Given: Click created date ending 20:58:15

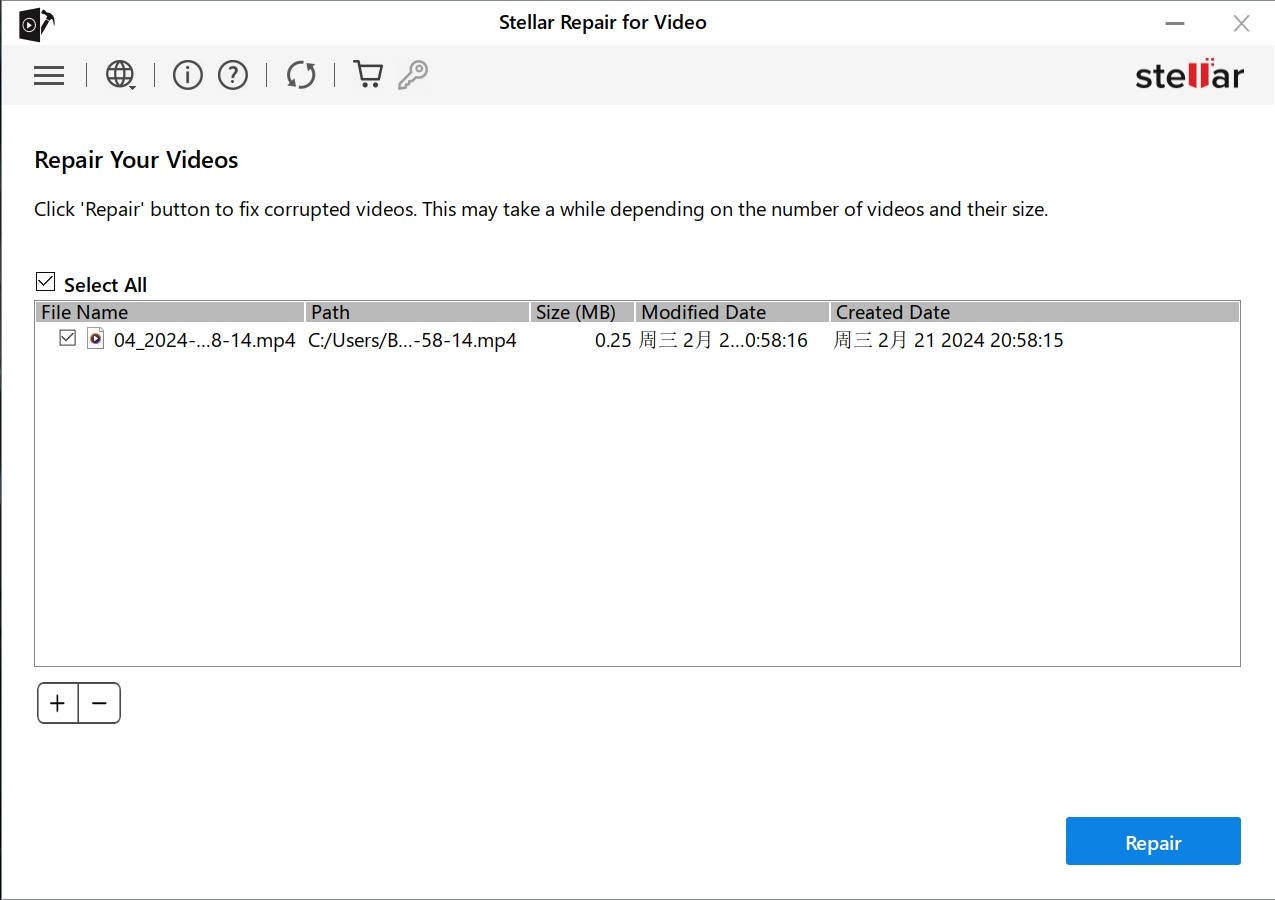Looking at the screenshot, I should coord(948,340).
